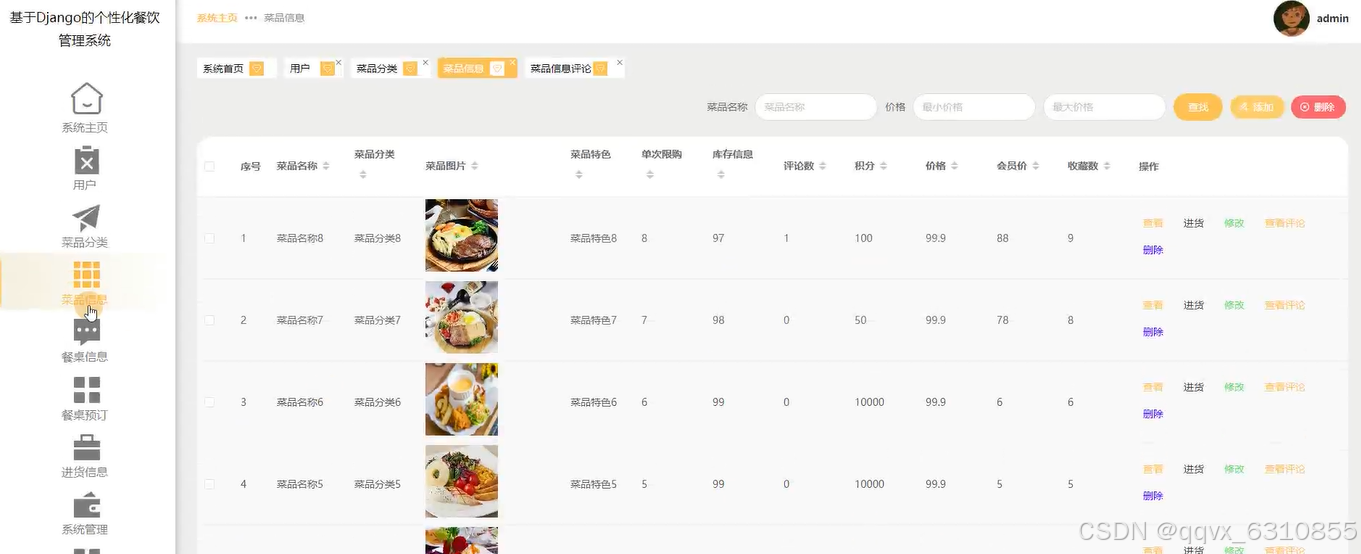
Task: Open 进货信息 briefcase sidebar icon
Action: pos(87,447)
